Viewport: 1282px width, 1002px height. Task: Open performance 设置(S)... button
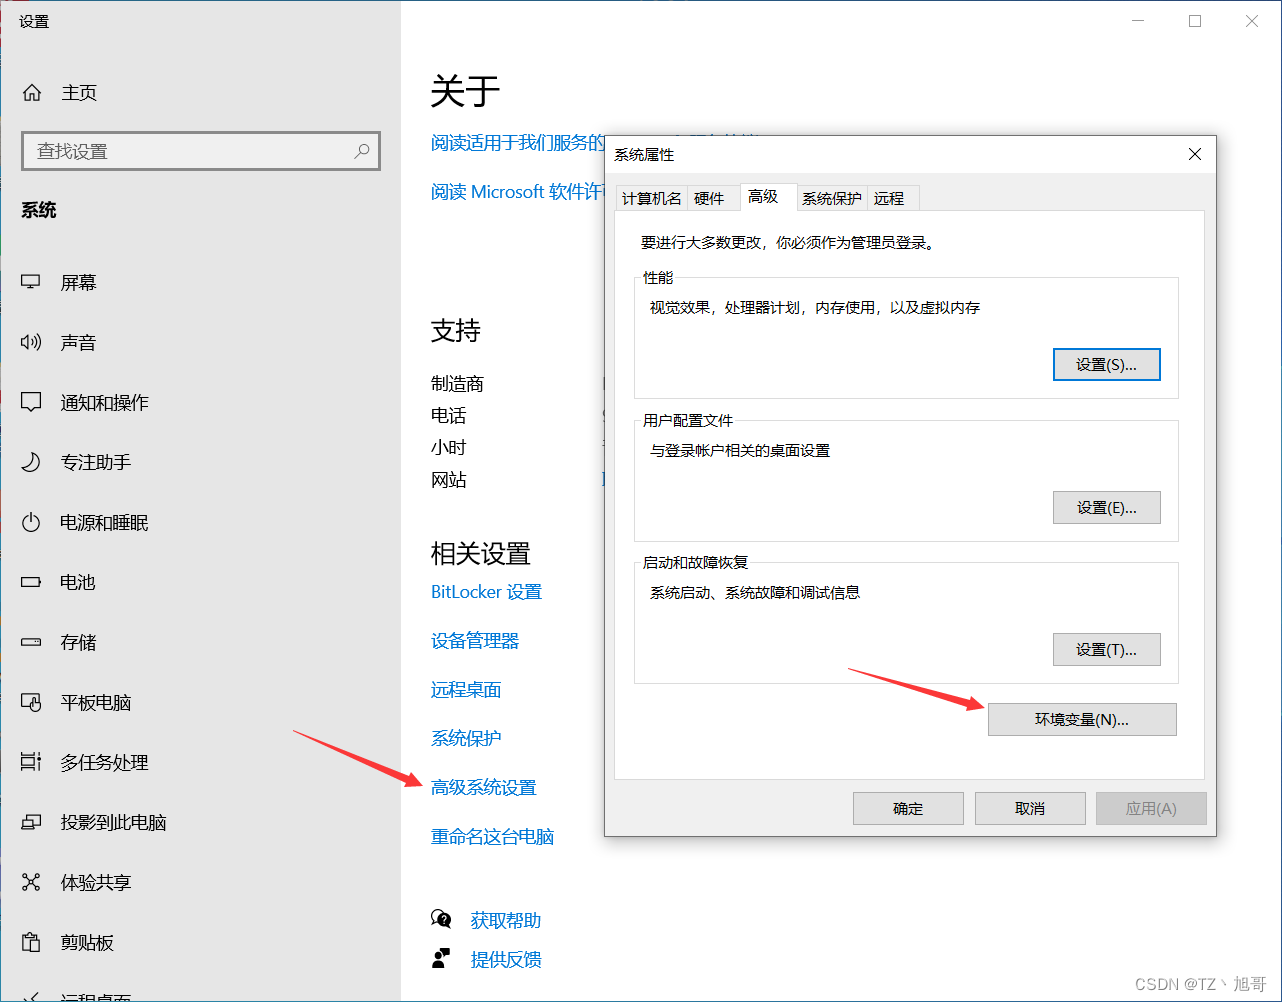(1107, 365)
